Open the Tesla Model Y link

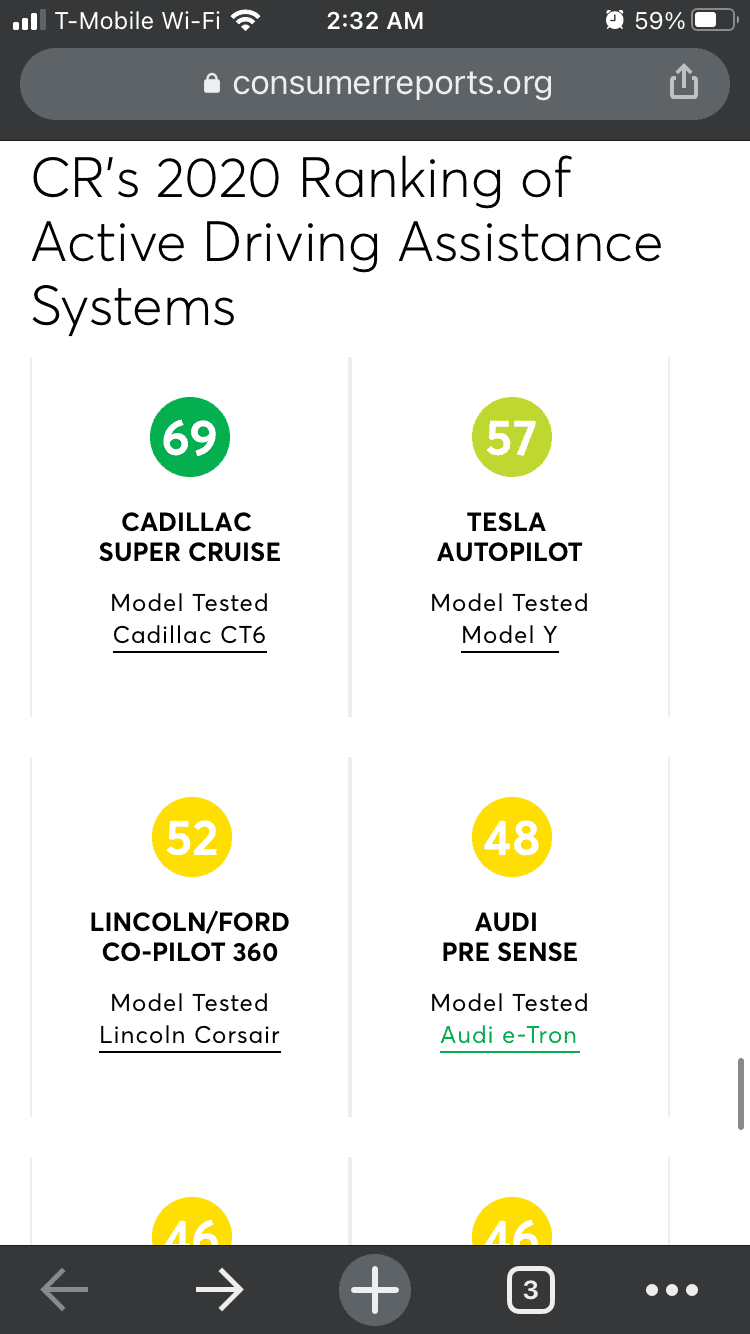(x=509, y=635)
